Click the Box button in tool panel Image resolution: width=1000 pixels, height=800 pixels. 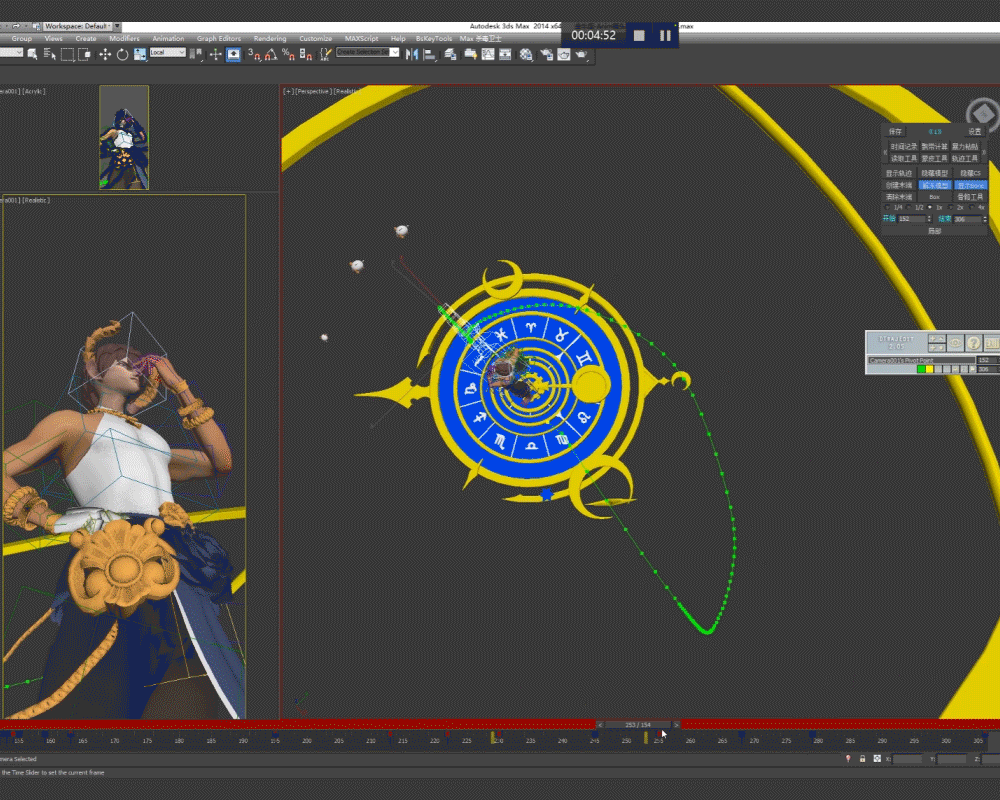pyautogui.click(x=935, y=197)
